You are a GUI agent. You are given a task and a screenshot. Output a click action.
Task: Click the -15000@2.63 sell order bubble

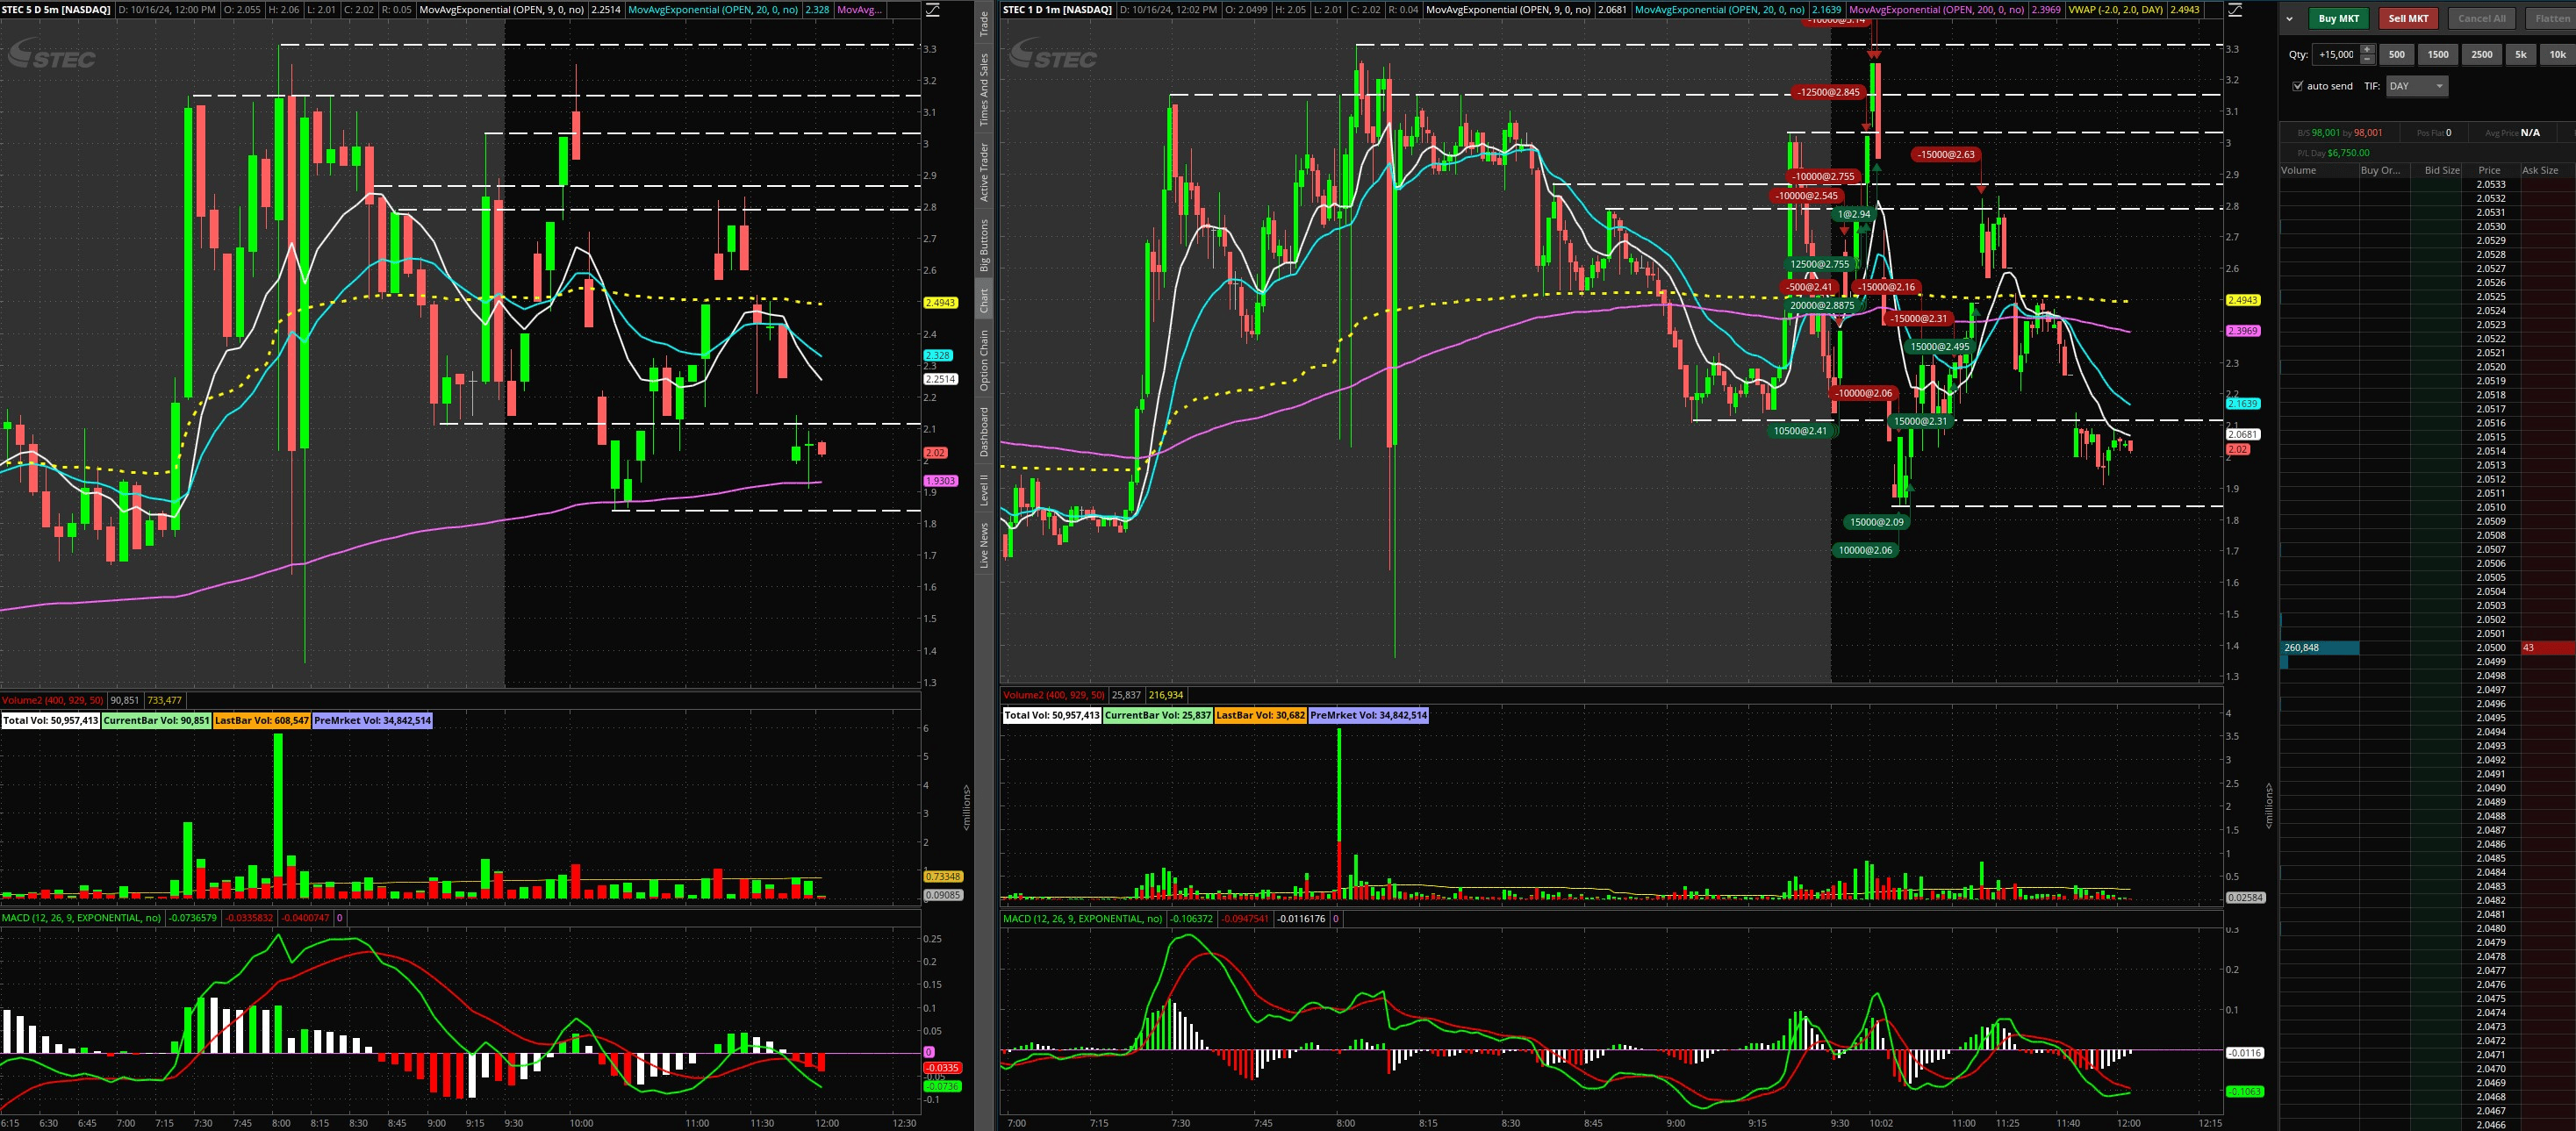click(x=1945, y=154)
